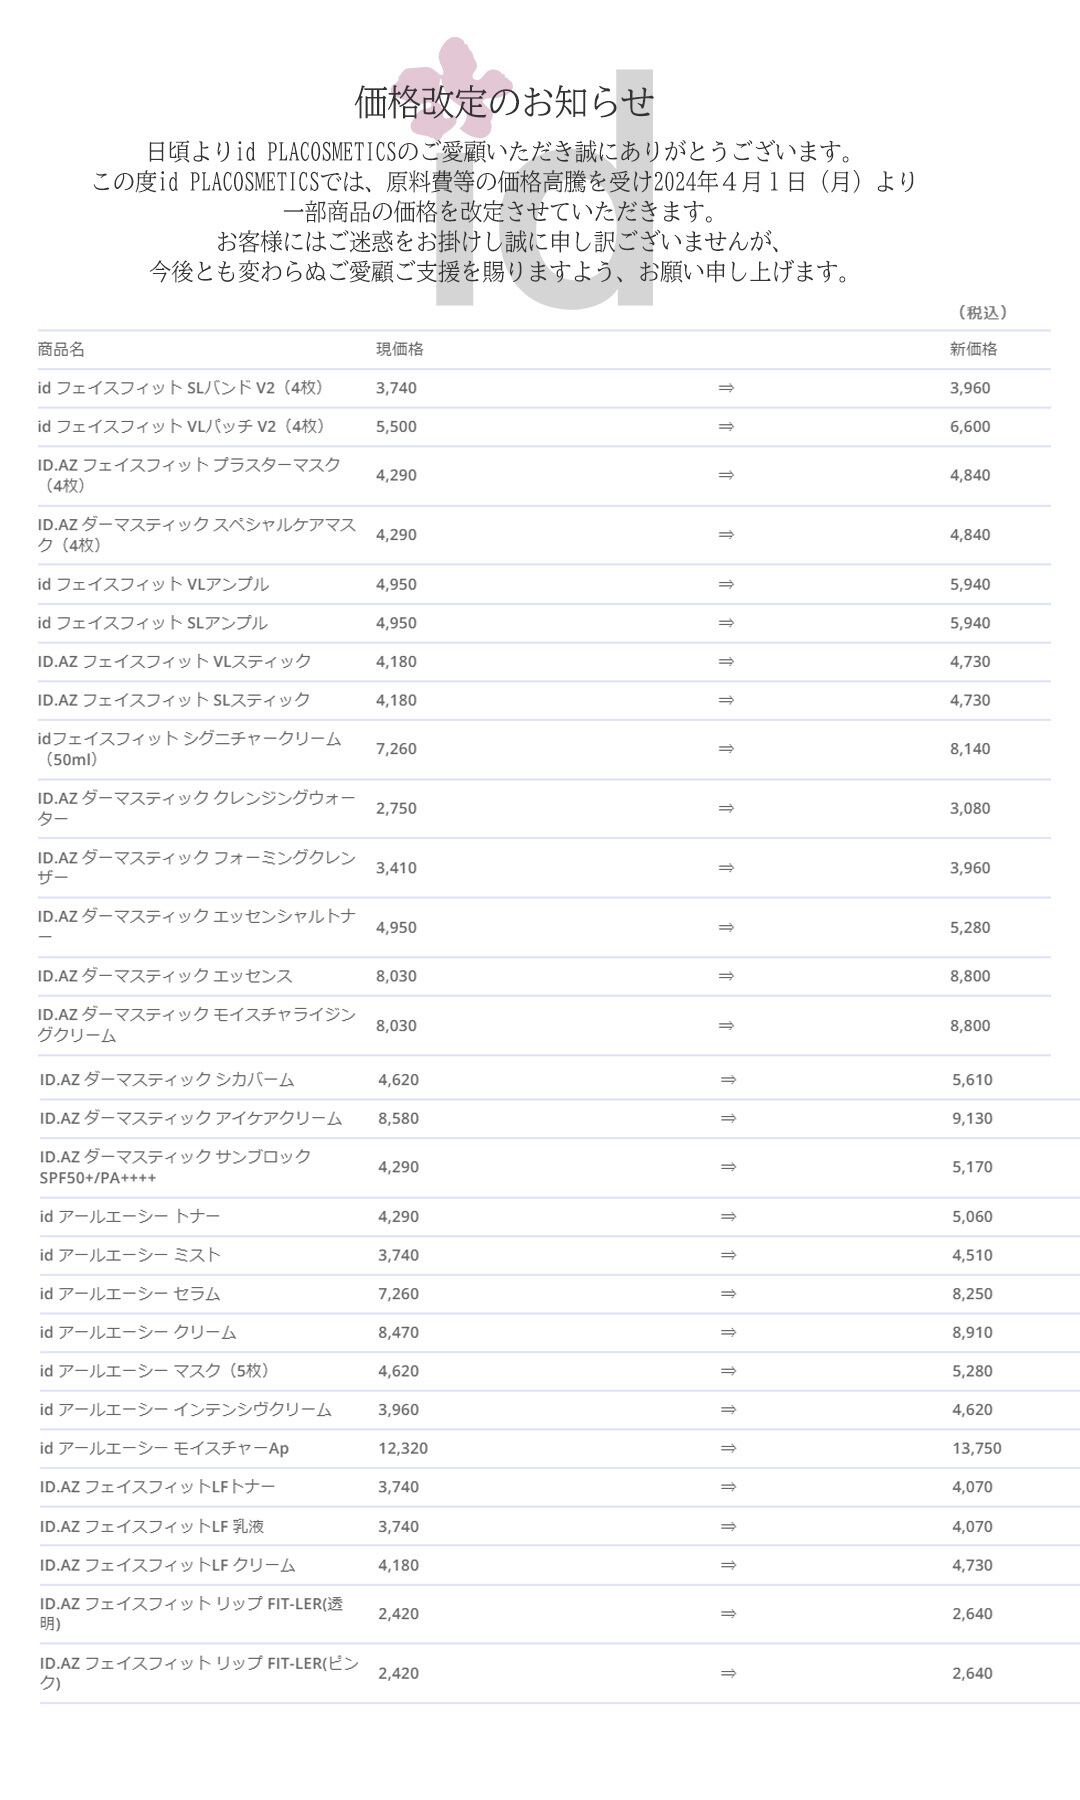Click the new price 13,750
1080x1800 pixels.
(977, 1448)
